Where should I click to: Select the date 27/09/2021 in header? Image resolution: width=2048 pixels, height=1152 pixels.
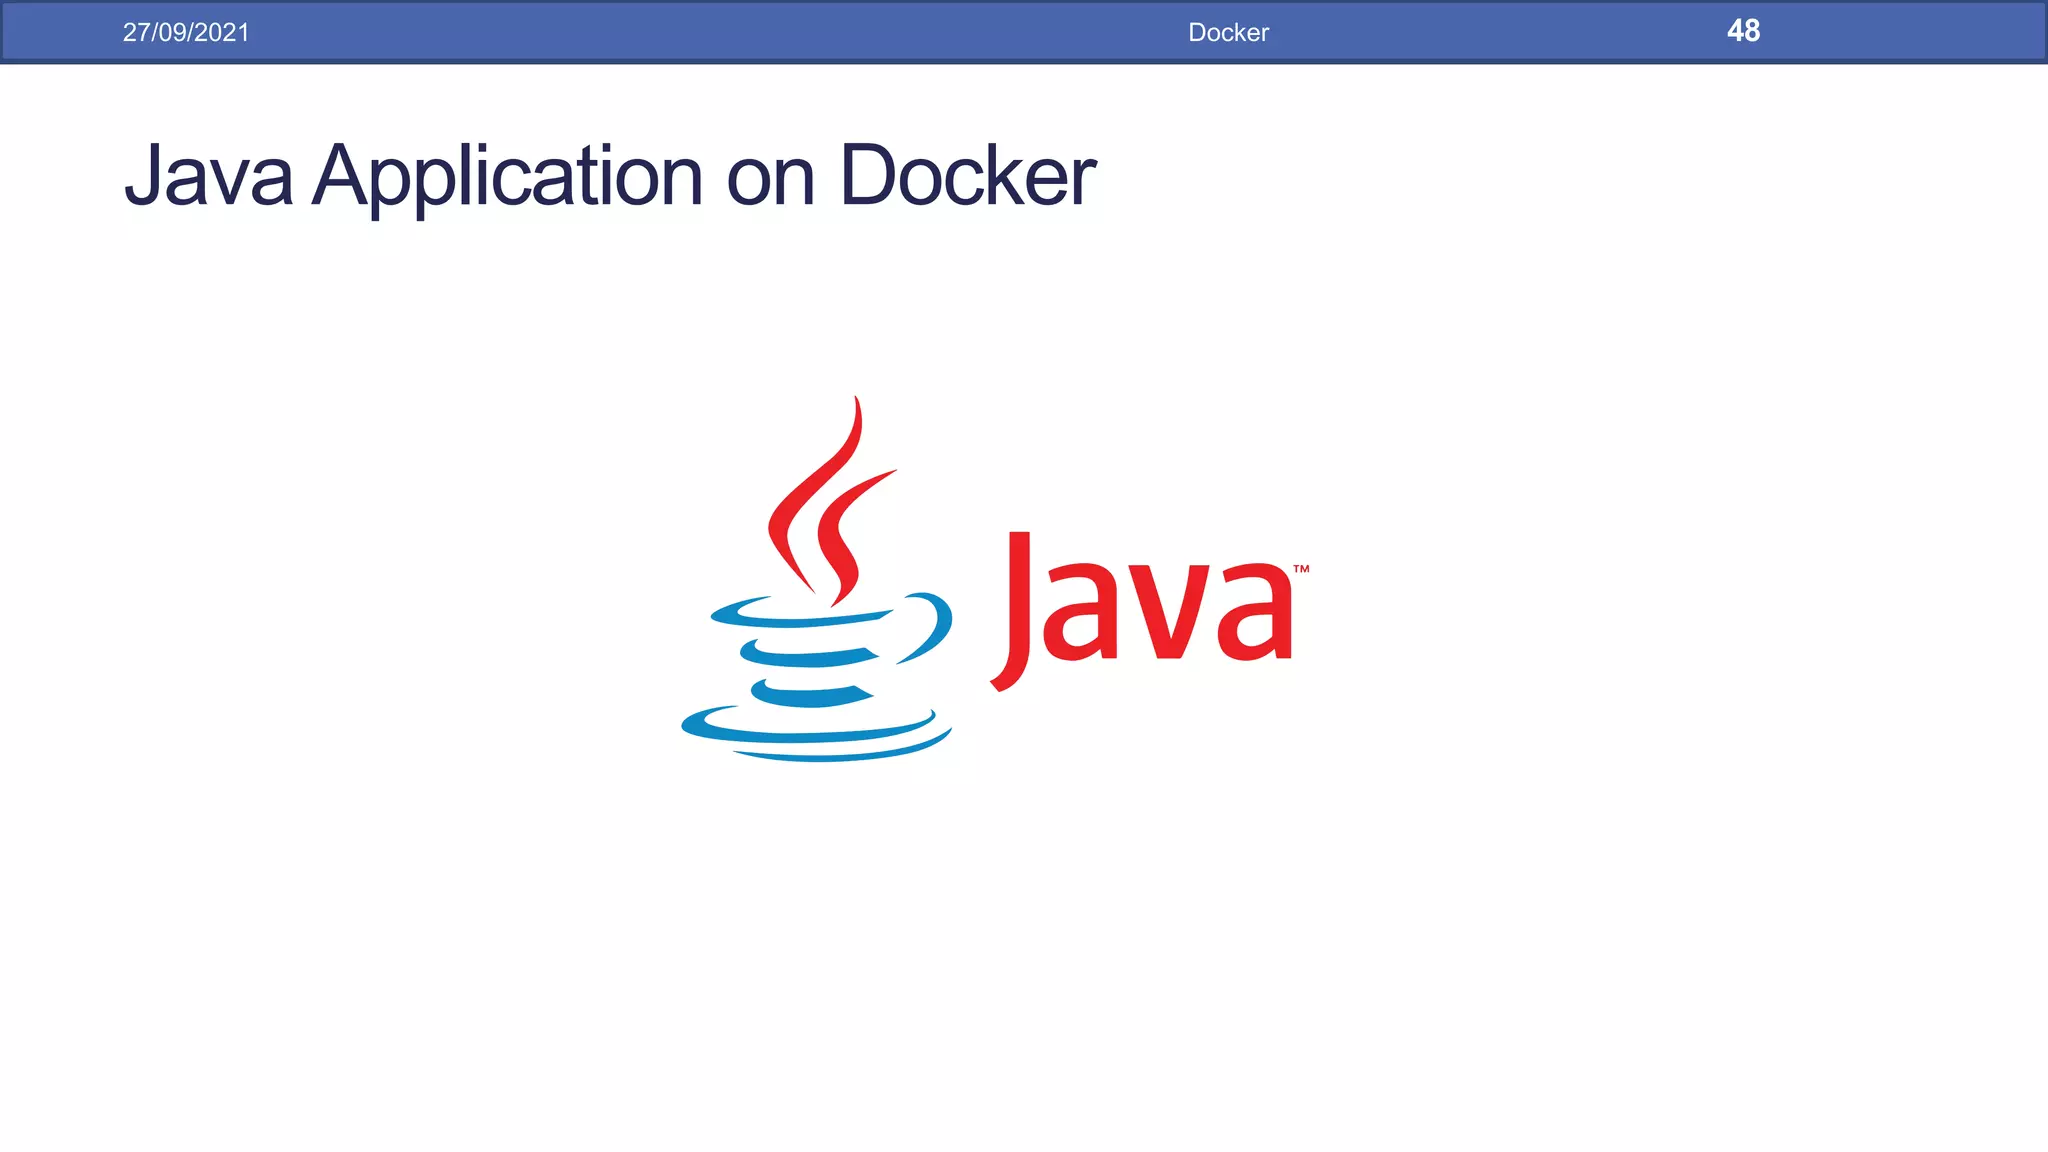(x=186, y=32)
